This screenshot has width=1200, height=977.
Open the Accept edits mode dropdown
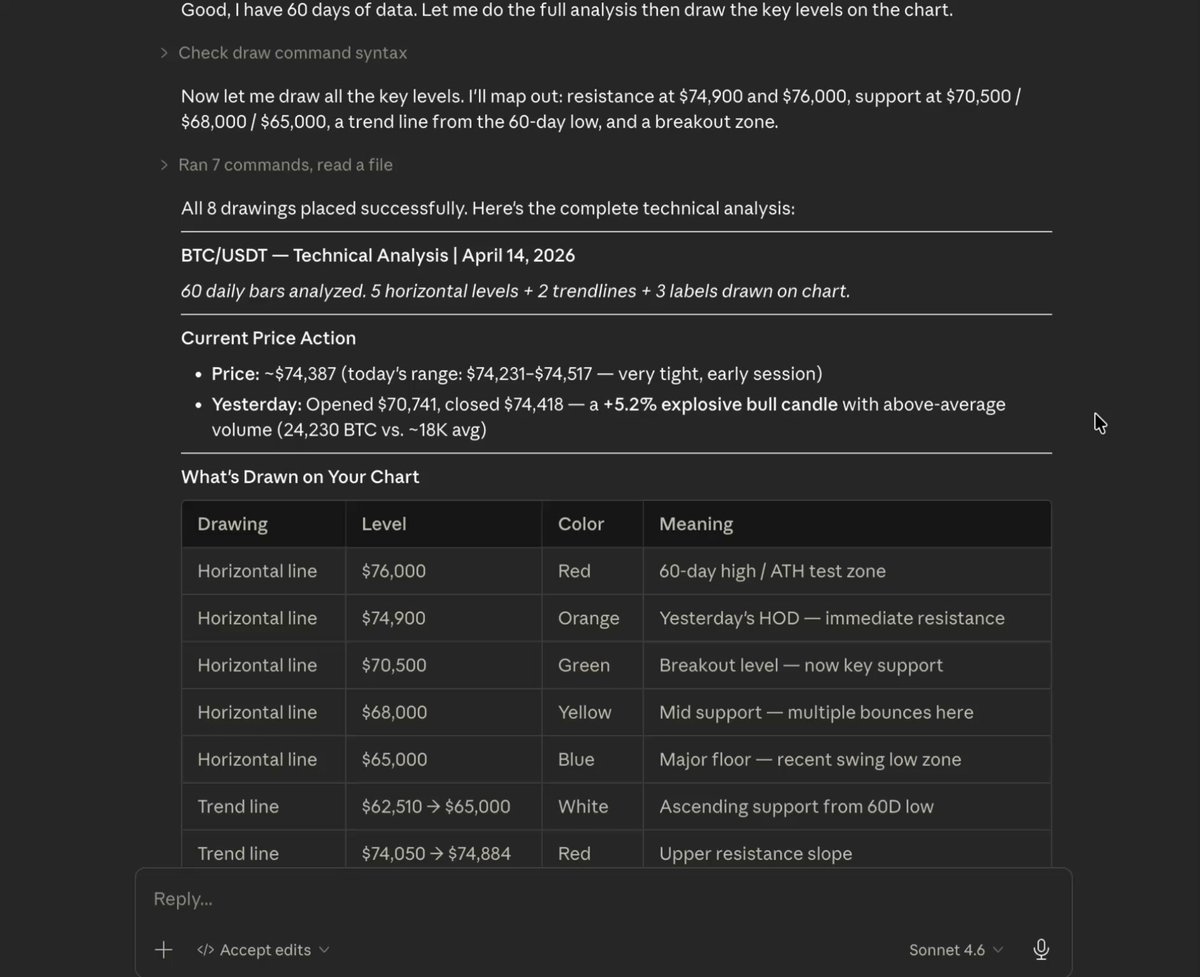click(264, 950)
